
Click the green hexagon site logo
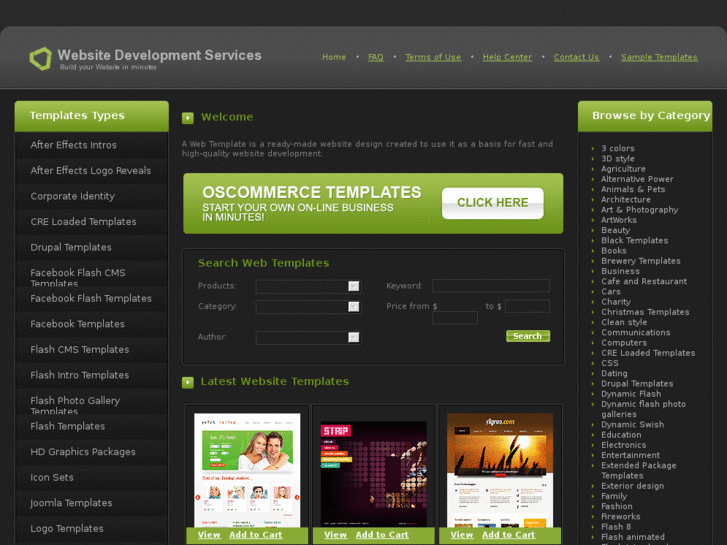pos(41,58)
